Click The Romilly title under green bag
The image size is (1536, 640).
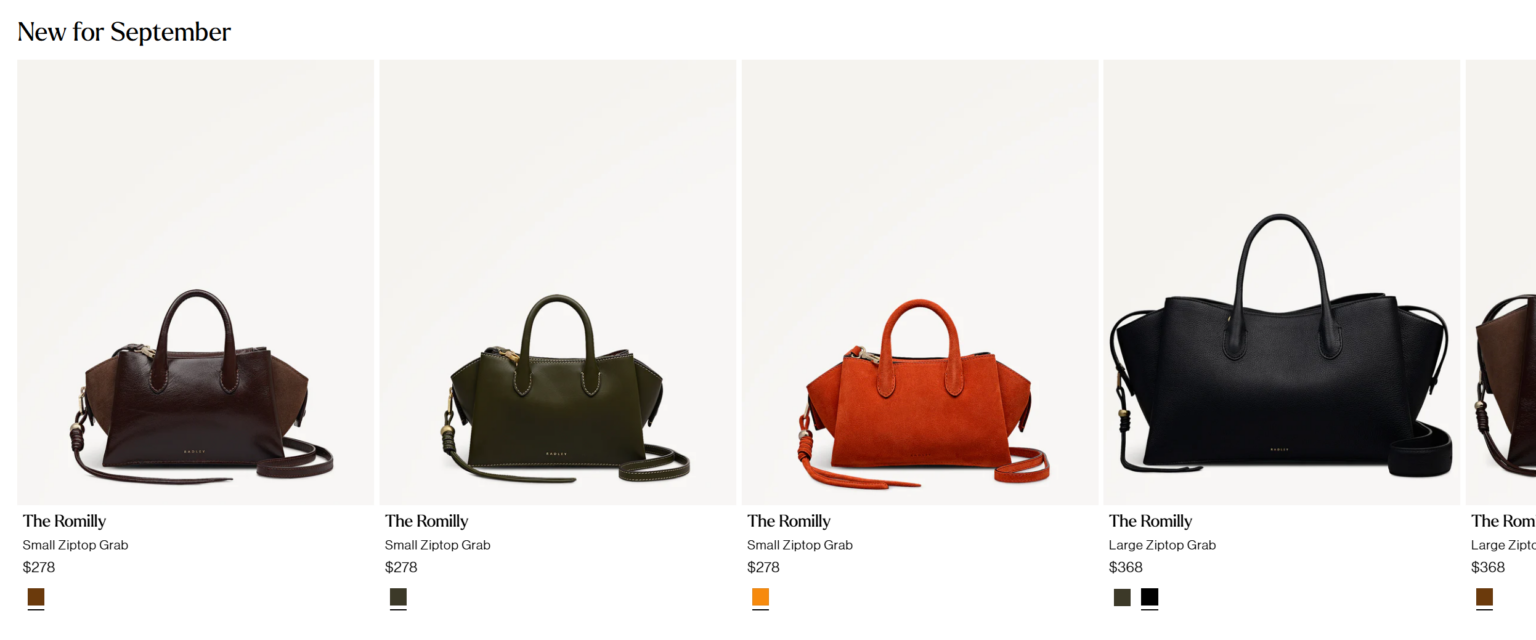tap(426, 521)
